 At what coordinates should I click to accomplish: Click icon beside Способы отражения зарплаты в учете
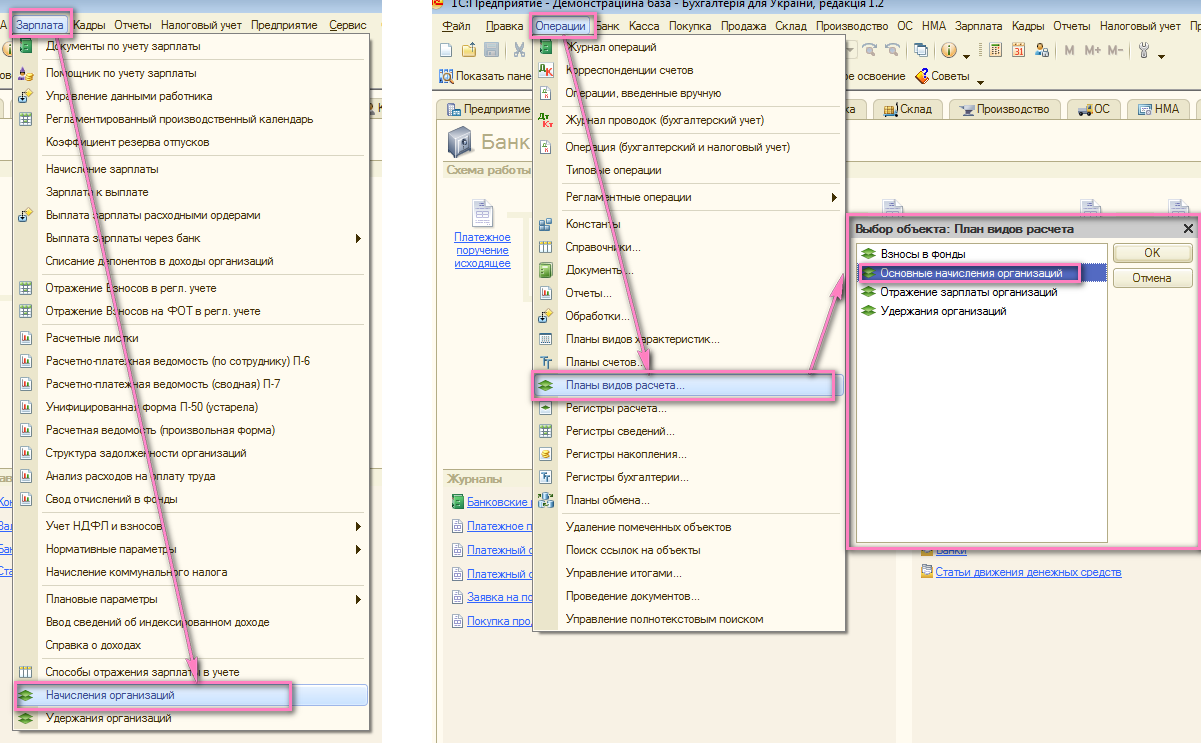[x=26, y=672]
